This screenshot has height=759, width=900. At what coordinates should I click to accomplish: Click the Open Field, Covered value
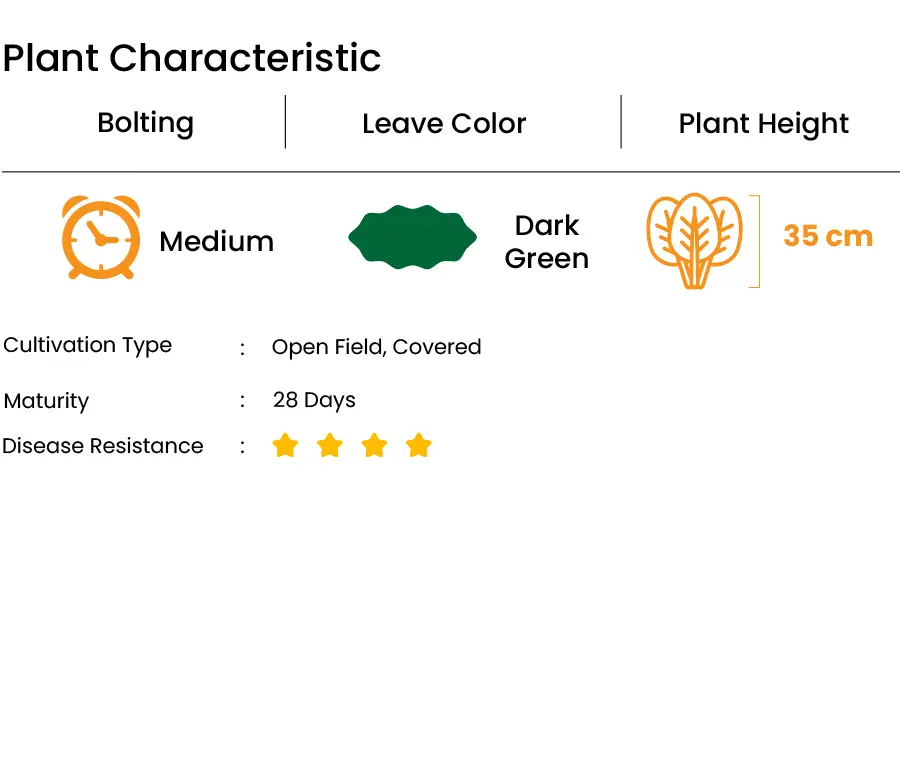point(377,347)
